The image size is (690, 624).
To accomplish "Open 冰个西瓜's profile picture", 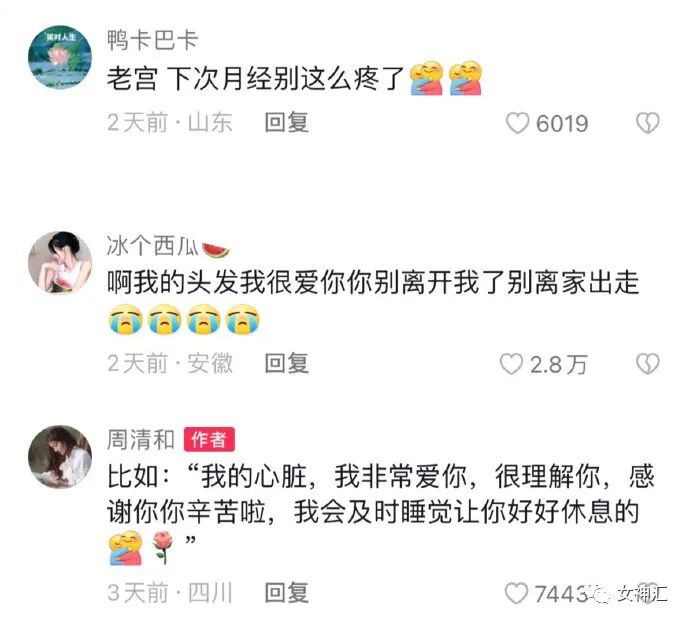I will tap(60, 263).
